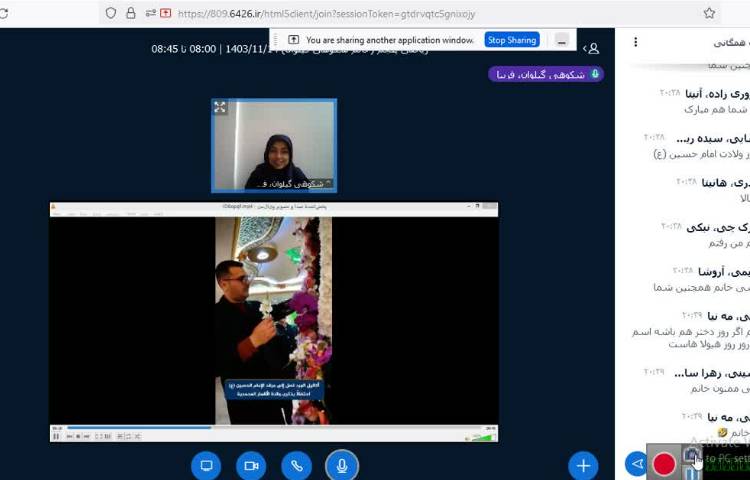Toggle the webcam sharing button
The width and height of the screenshot is (750, 480).
(251, 465)
